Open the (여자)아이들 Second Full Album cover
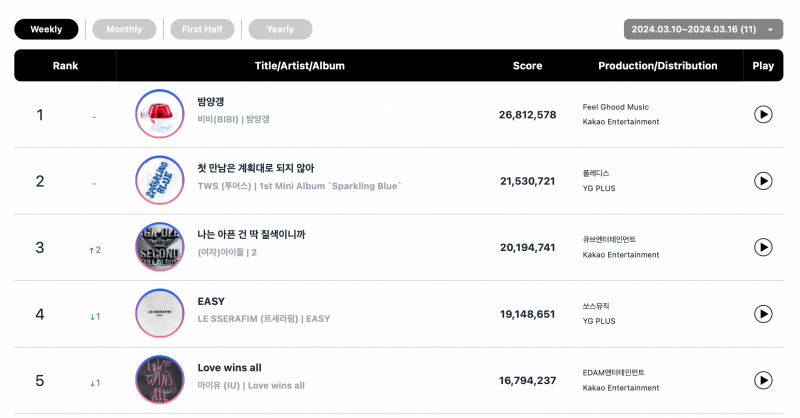 click(160, 247)
